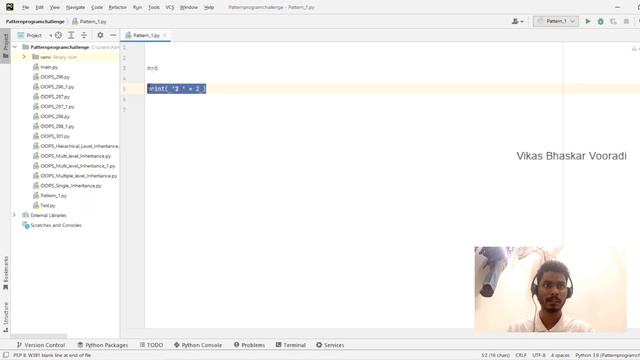Image resolution: width=640 pixels, height=360 pixels.
Task: Open the Project view selector dropdown
Action: click(34, 36)
